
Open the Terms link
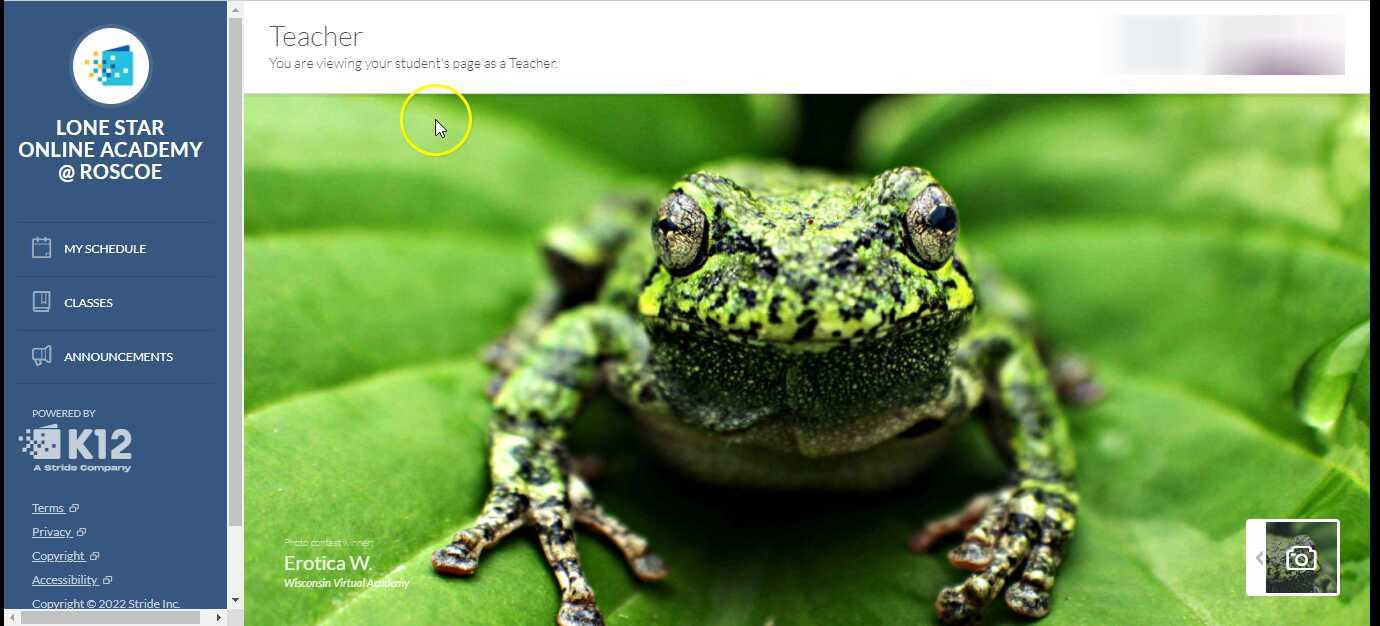coord(48,508)
